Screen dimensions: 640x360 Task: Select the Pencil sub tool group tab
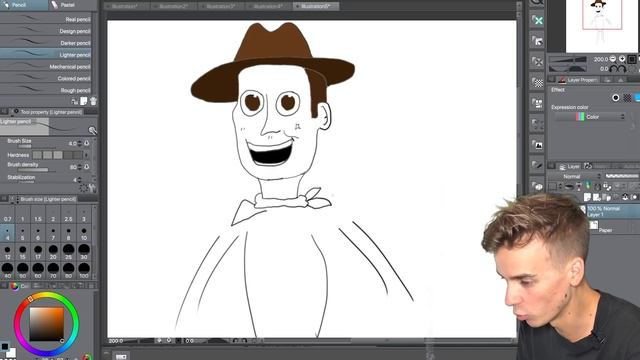pos(24,5)
